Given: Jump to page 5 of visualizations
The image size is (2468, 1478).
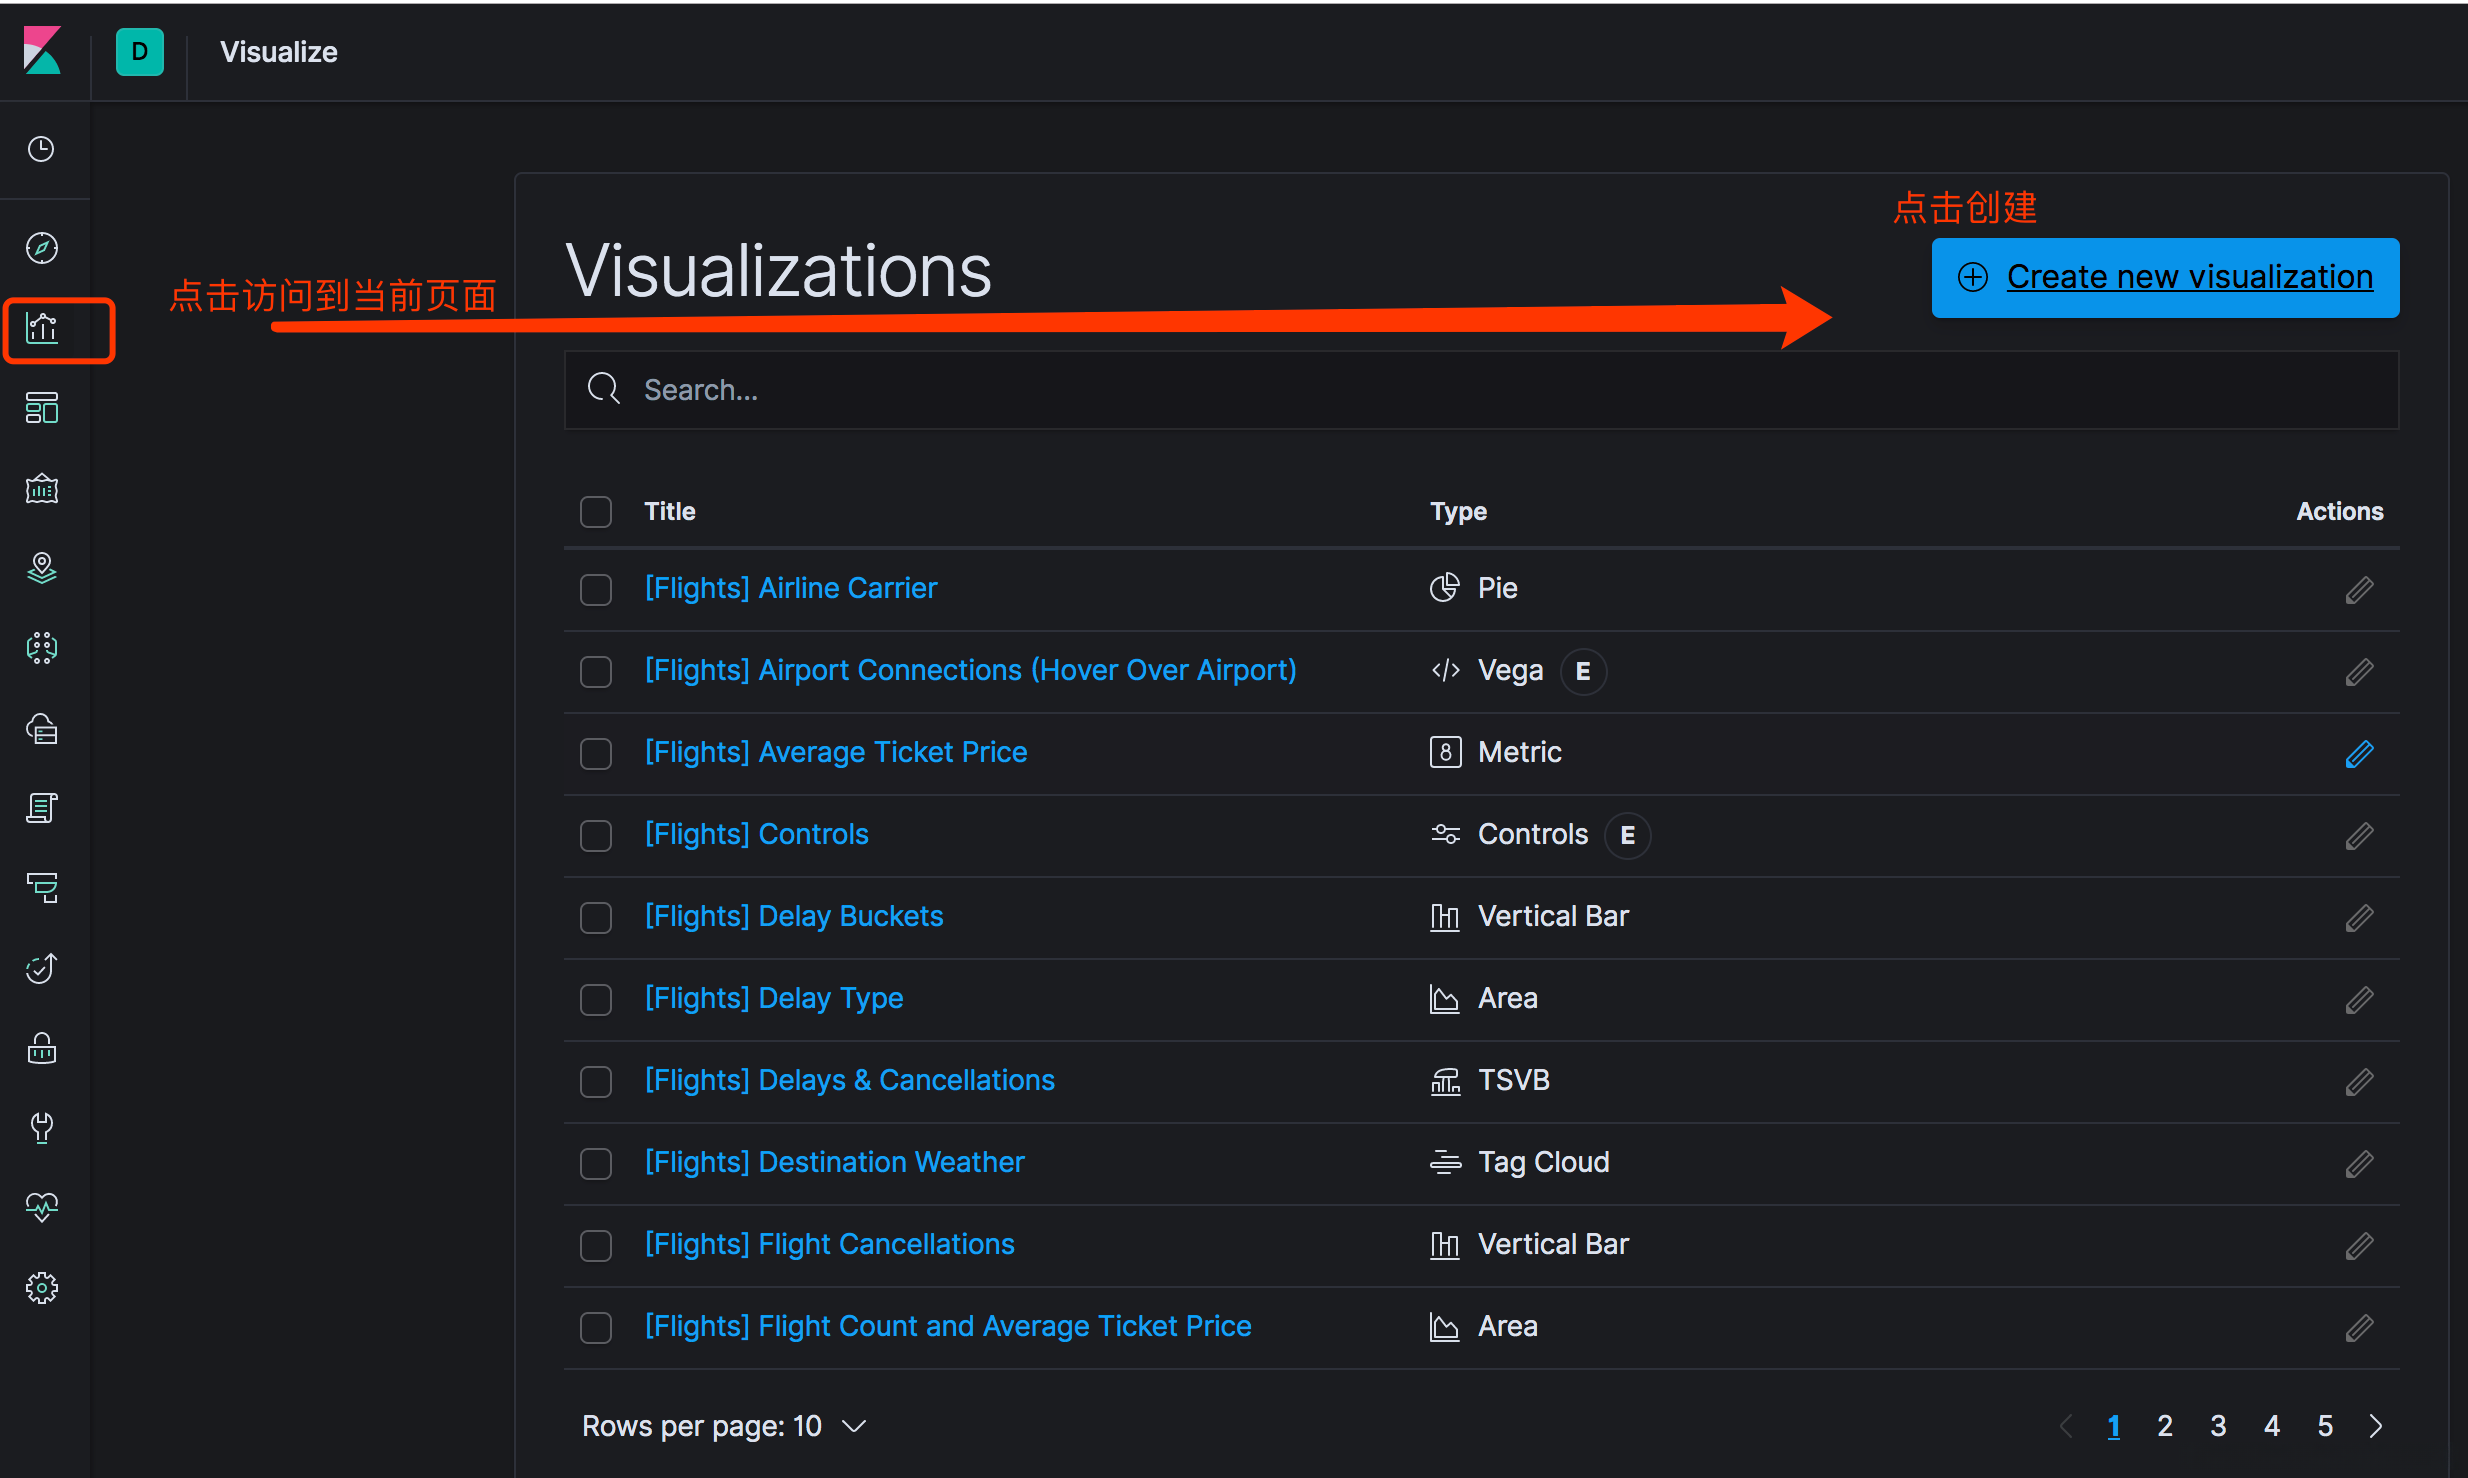Looking at the screenshot, I should (x=2325, y=1426).
